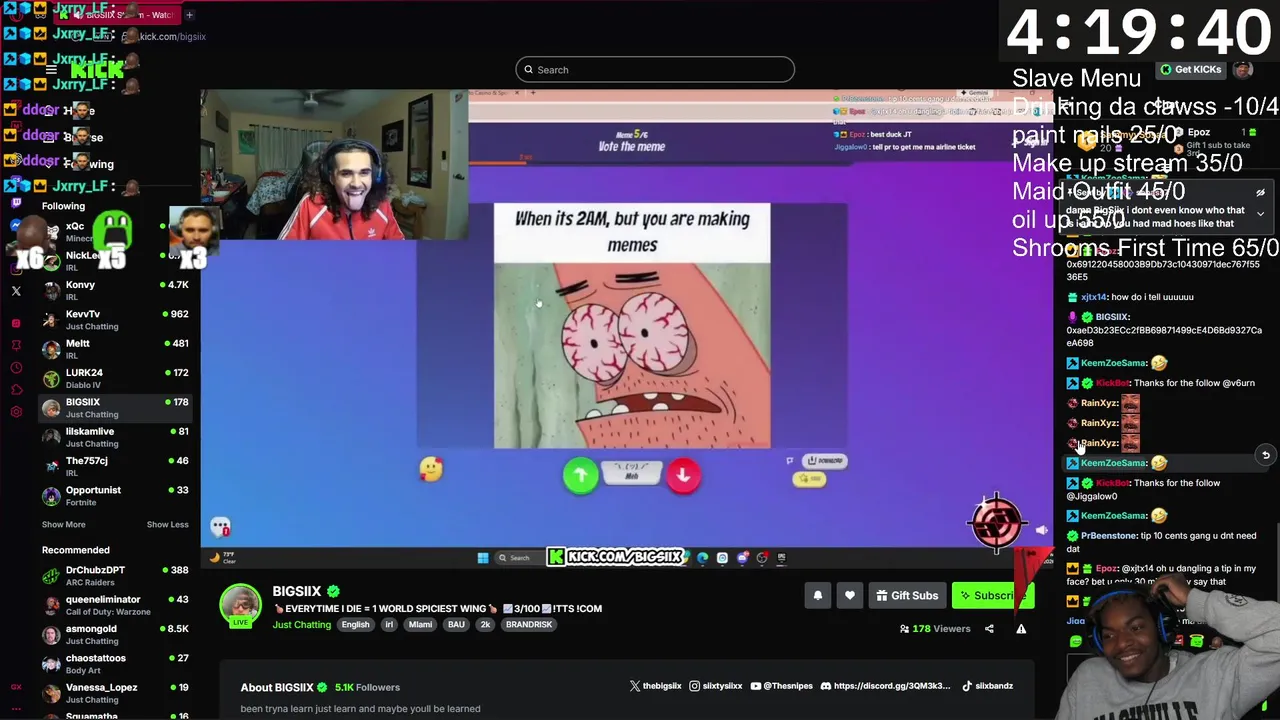1280x720 pixels.
Task: Click the green Subscribe button
Action: pyautogui.click(x=992, y=596)
